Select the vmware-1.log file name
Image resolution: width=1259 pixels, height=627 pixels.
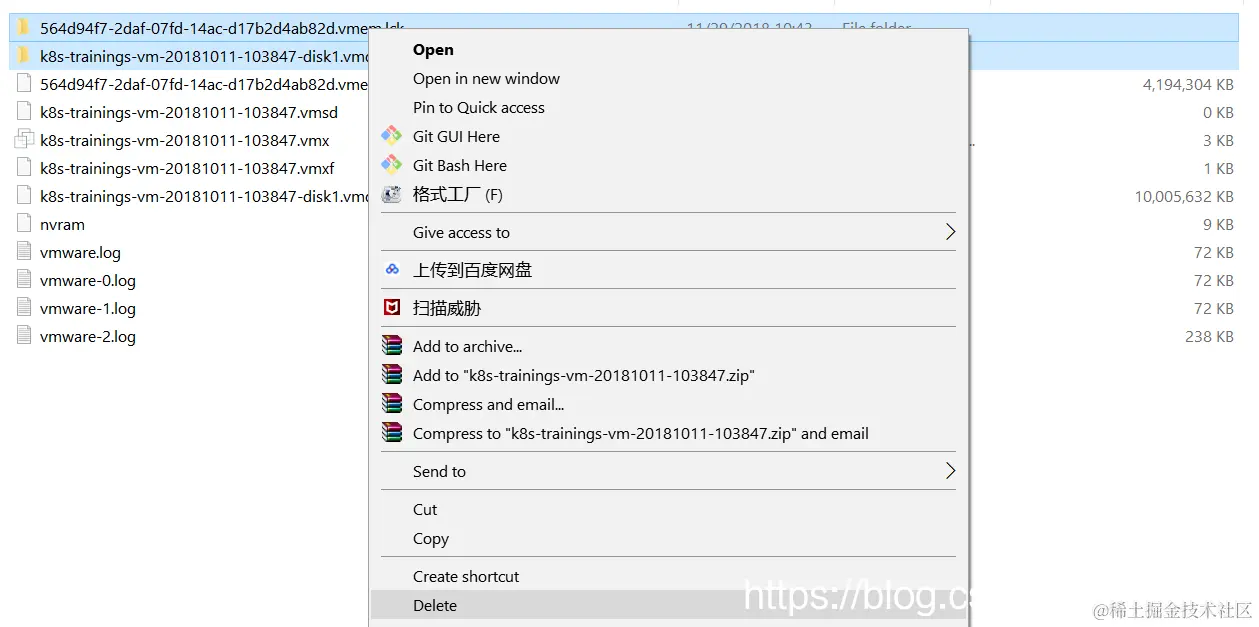coord(88,308)
